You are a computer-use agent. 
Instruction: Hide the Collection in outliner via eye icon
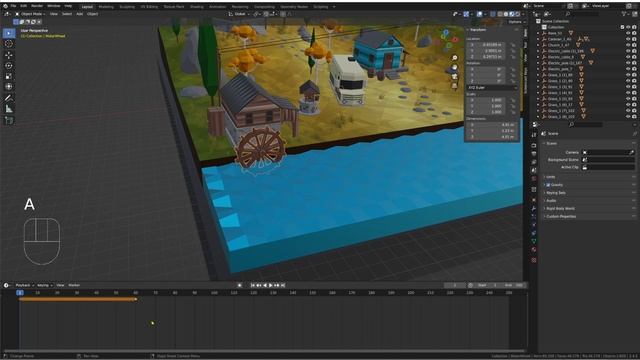[628, 27]
